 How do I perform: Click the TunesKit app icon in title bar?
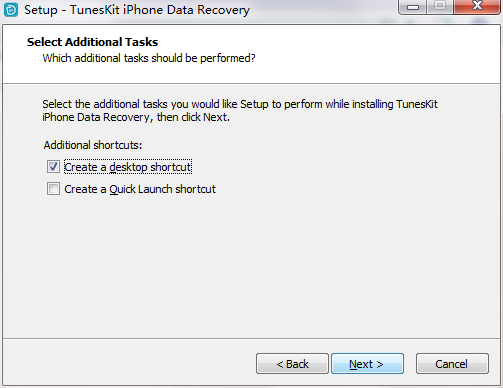(10, 10)
